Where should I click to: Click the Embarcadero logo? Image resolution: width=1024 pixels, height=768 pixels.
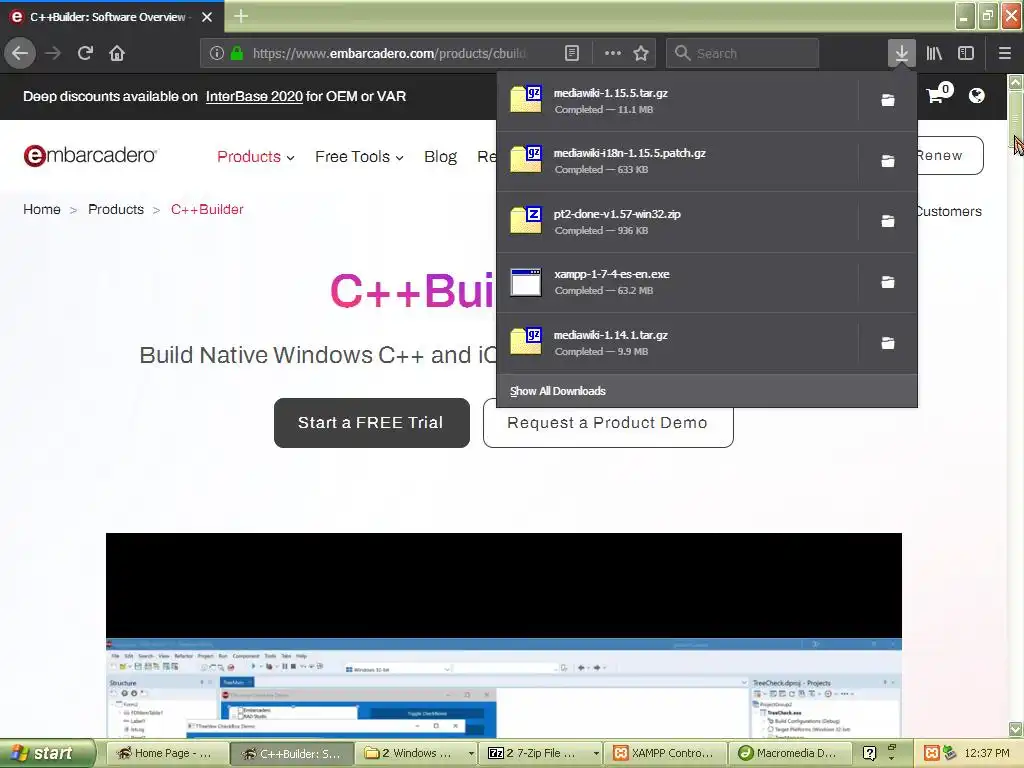(90, 155)
